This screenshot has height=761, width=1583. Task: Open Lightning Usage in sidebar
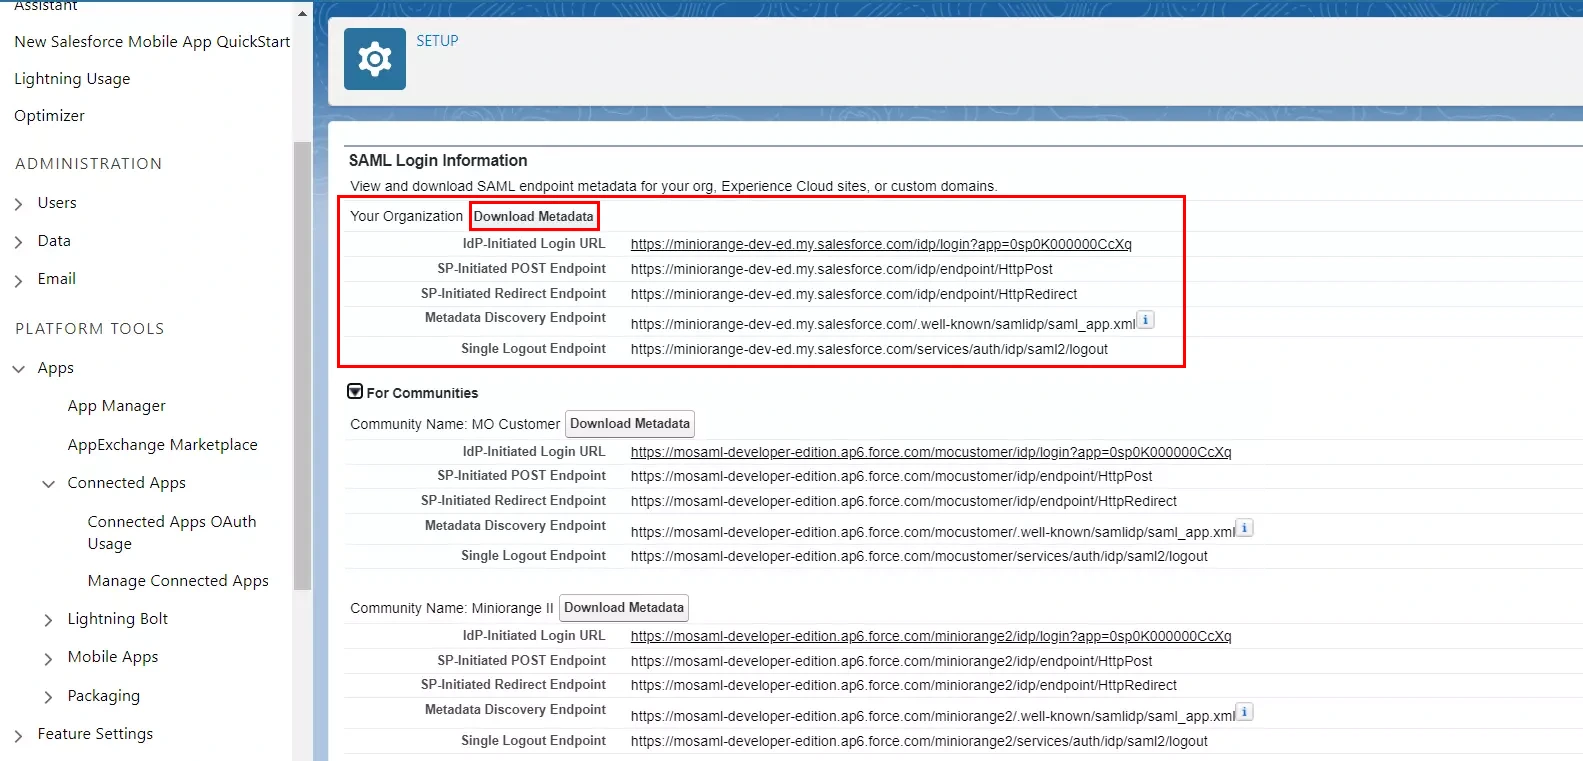(x=72, y=79)
